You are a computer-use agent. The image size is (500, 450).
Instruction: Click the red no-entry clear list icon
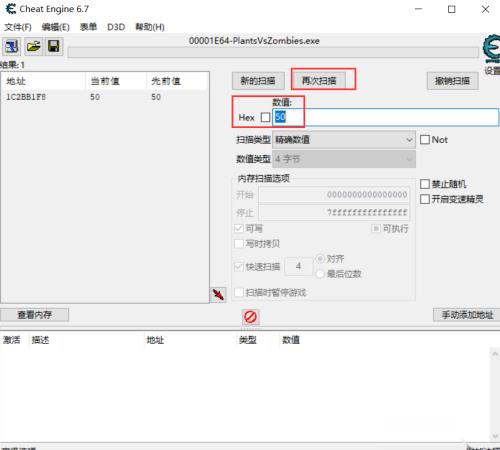[250, 317]
